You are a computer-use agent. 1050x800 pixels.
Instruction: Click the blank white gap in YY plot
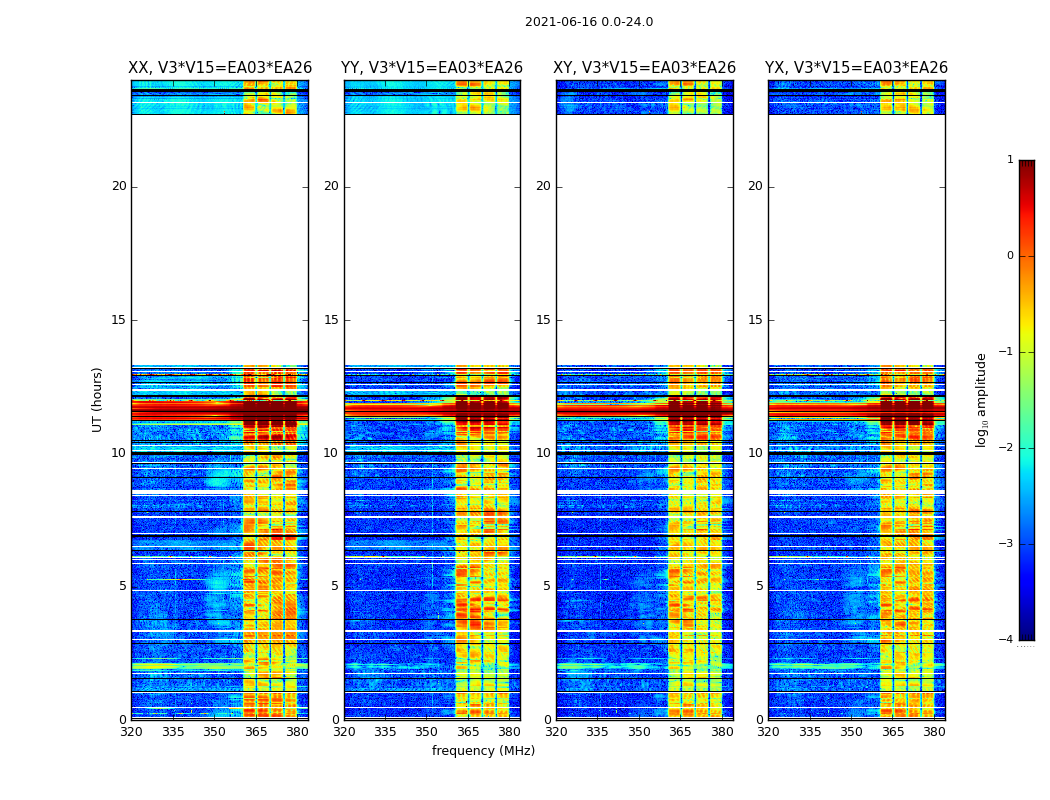click(433, 240)
